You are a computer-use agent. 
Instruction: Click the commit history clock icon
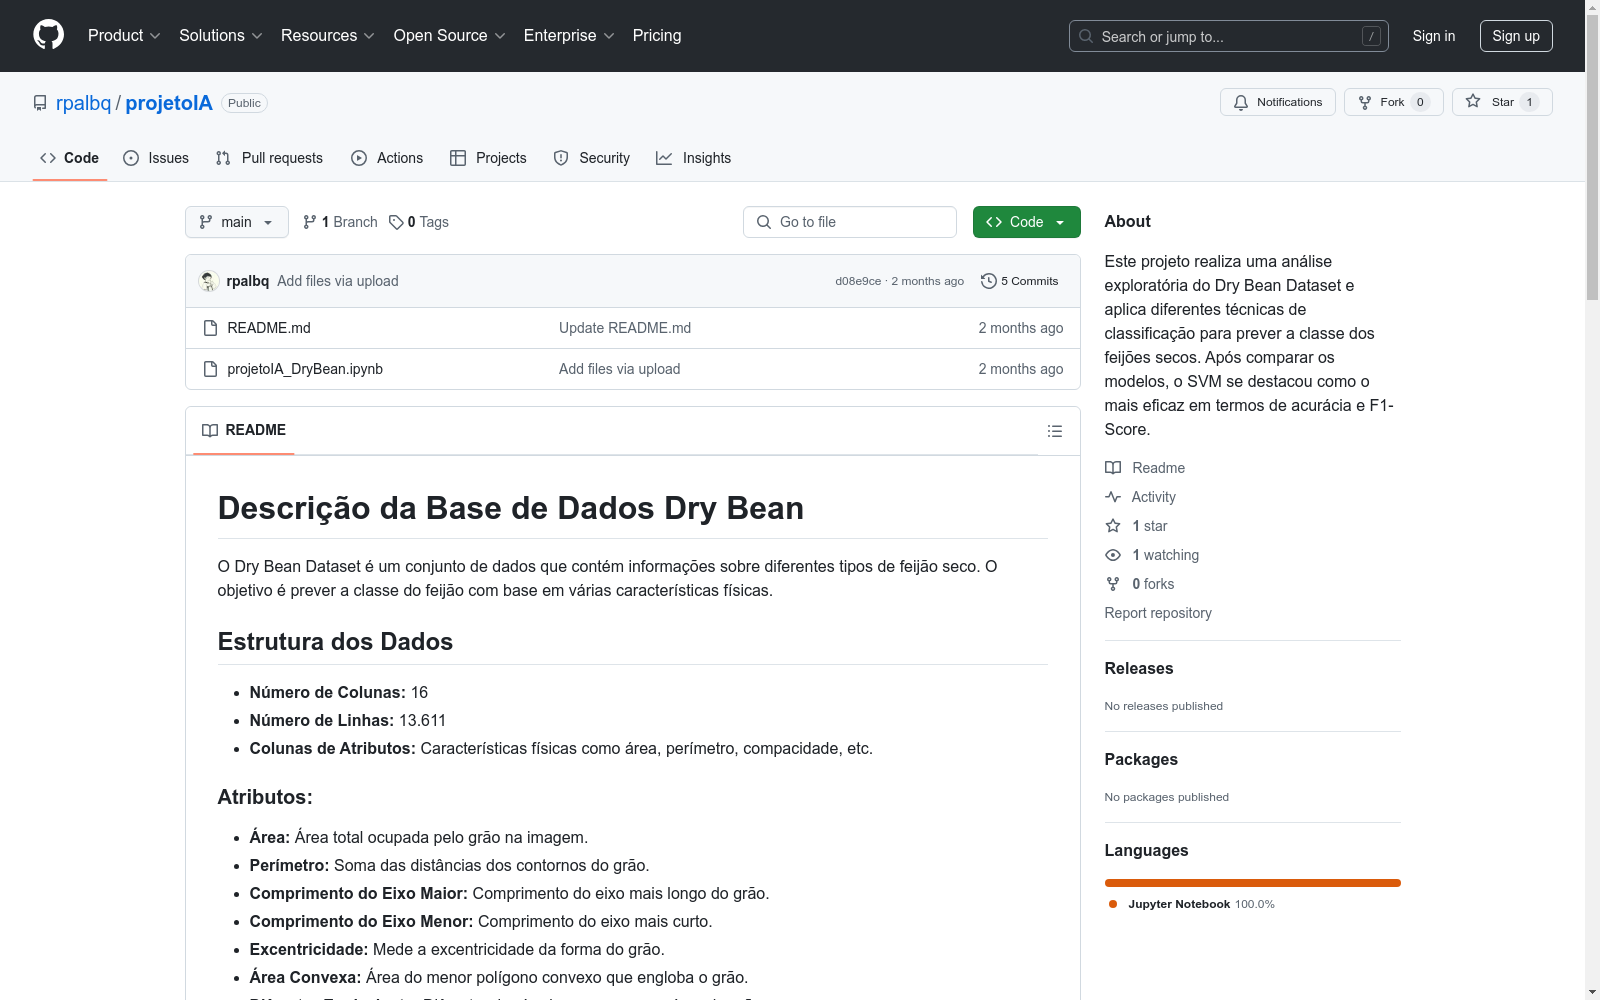[x=989, y=281]
